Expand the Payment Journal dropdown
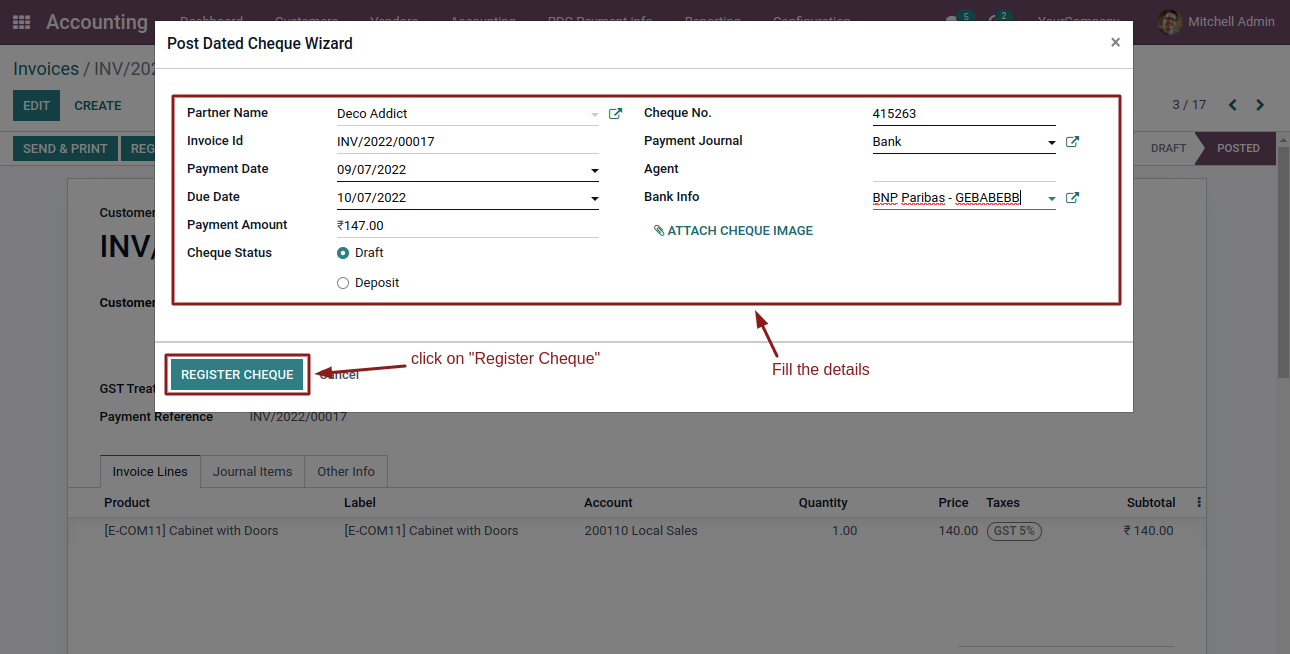Image resolution: width=1290 pixels, height=654 pixels. coord(1051,143)
